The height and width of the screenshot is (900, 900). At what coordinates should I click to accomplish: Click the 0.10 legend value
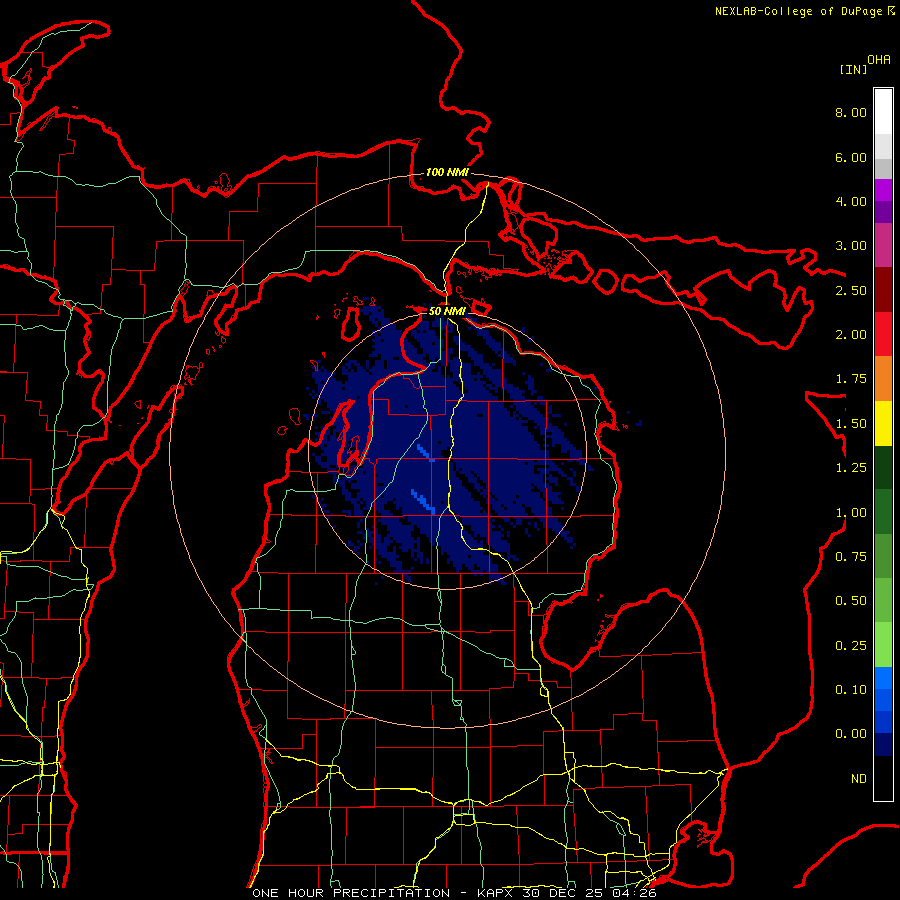(851, 690)
